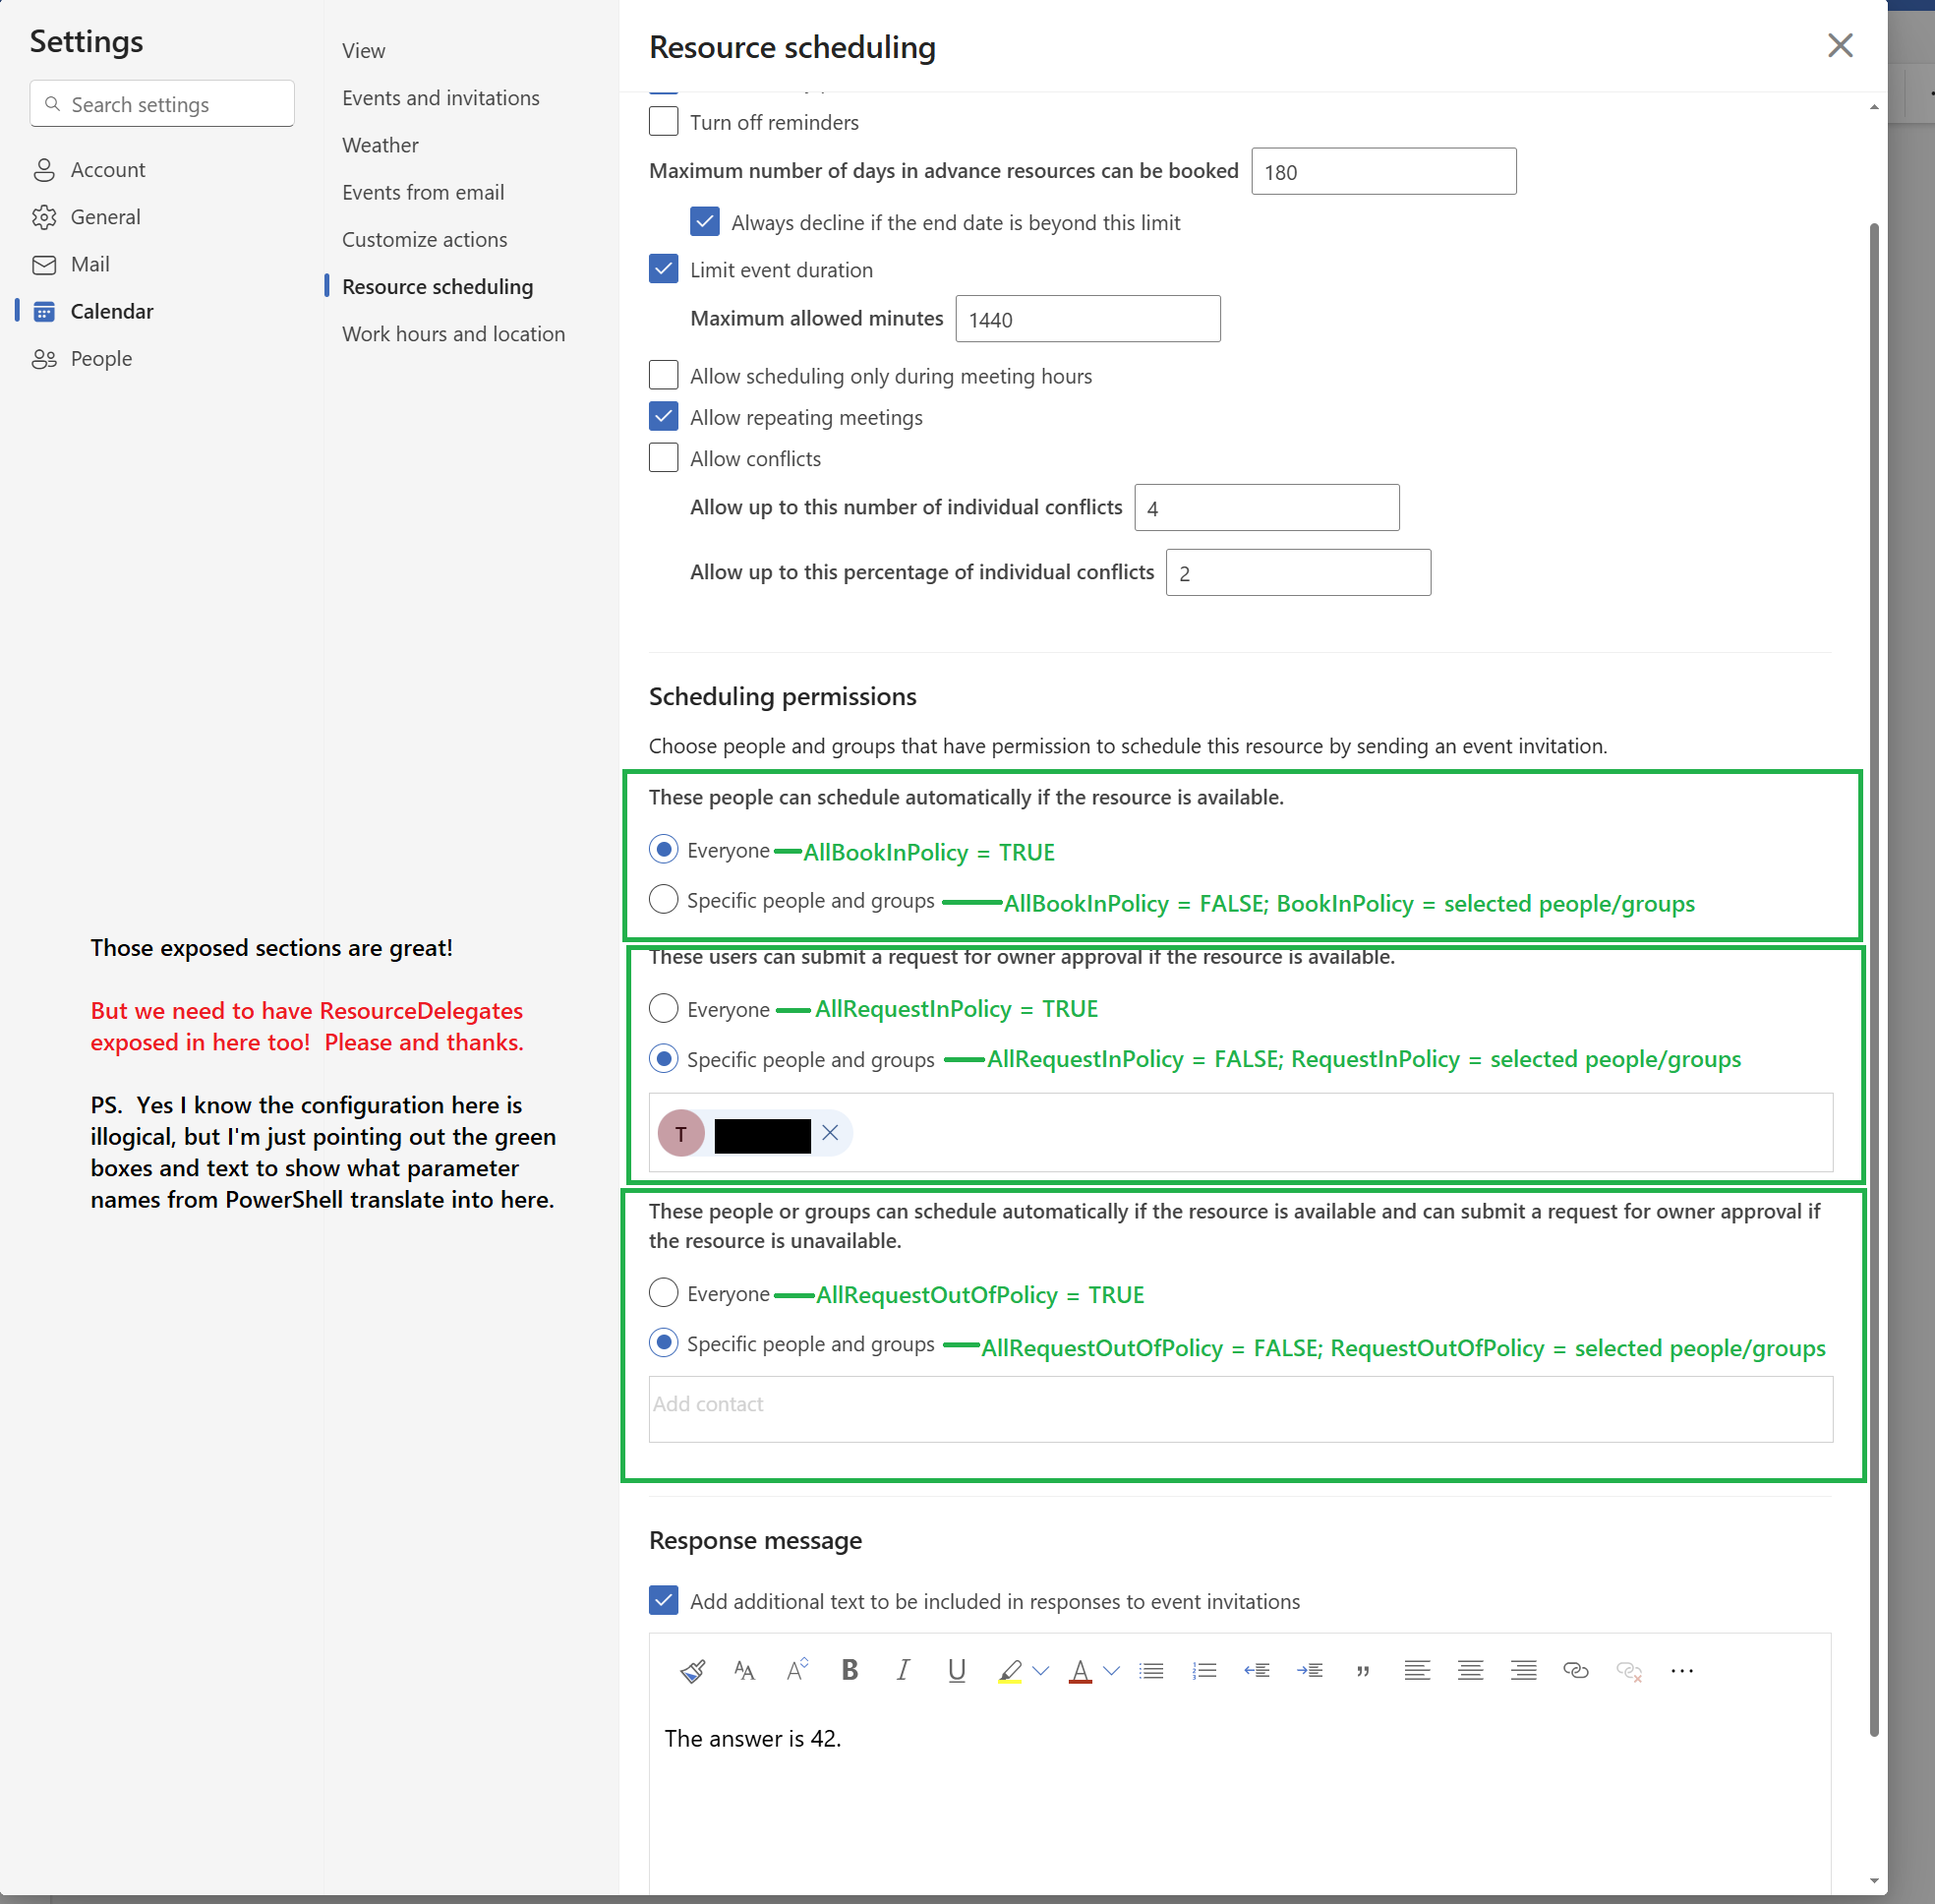Select the Format Painter tool
The height and width of the screenshot is (1904, 1935).
[691, 1670]
